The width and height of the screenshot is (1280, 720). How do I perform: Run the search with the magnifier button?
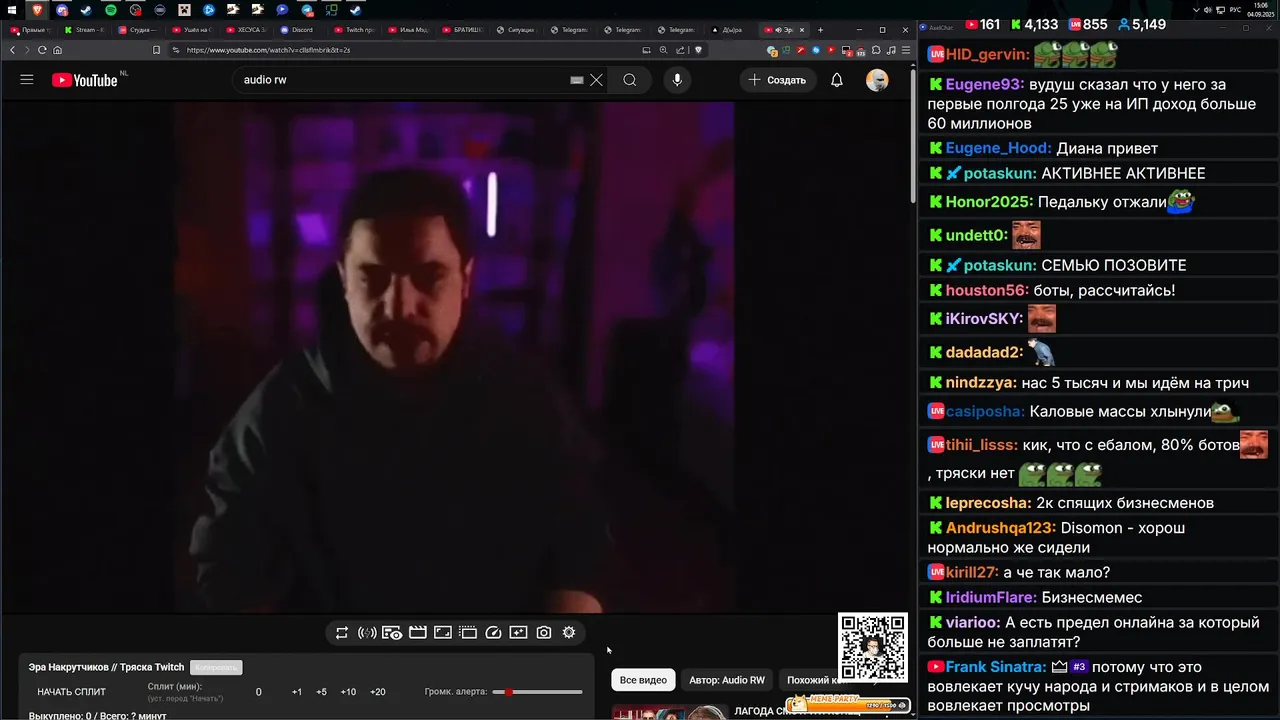(629, 80)
